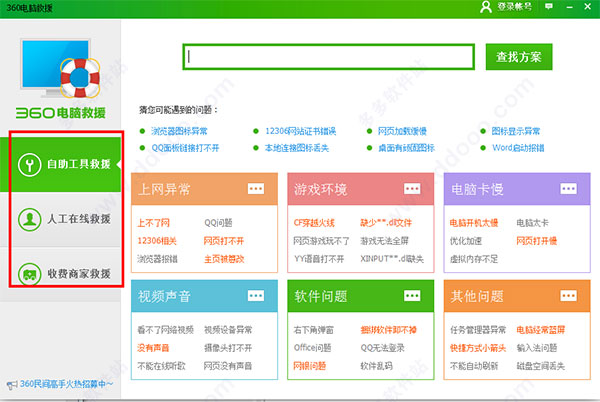
Task: Open Word启动报错 suggested problem
Action: click(518, 148)
